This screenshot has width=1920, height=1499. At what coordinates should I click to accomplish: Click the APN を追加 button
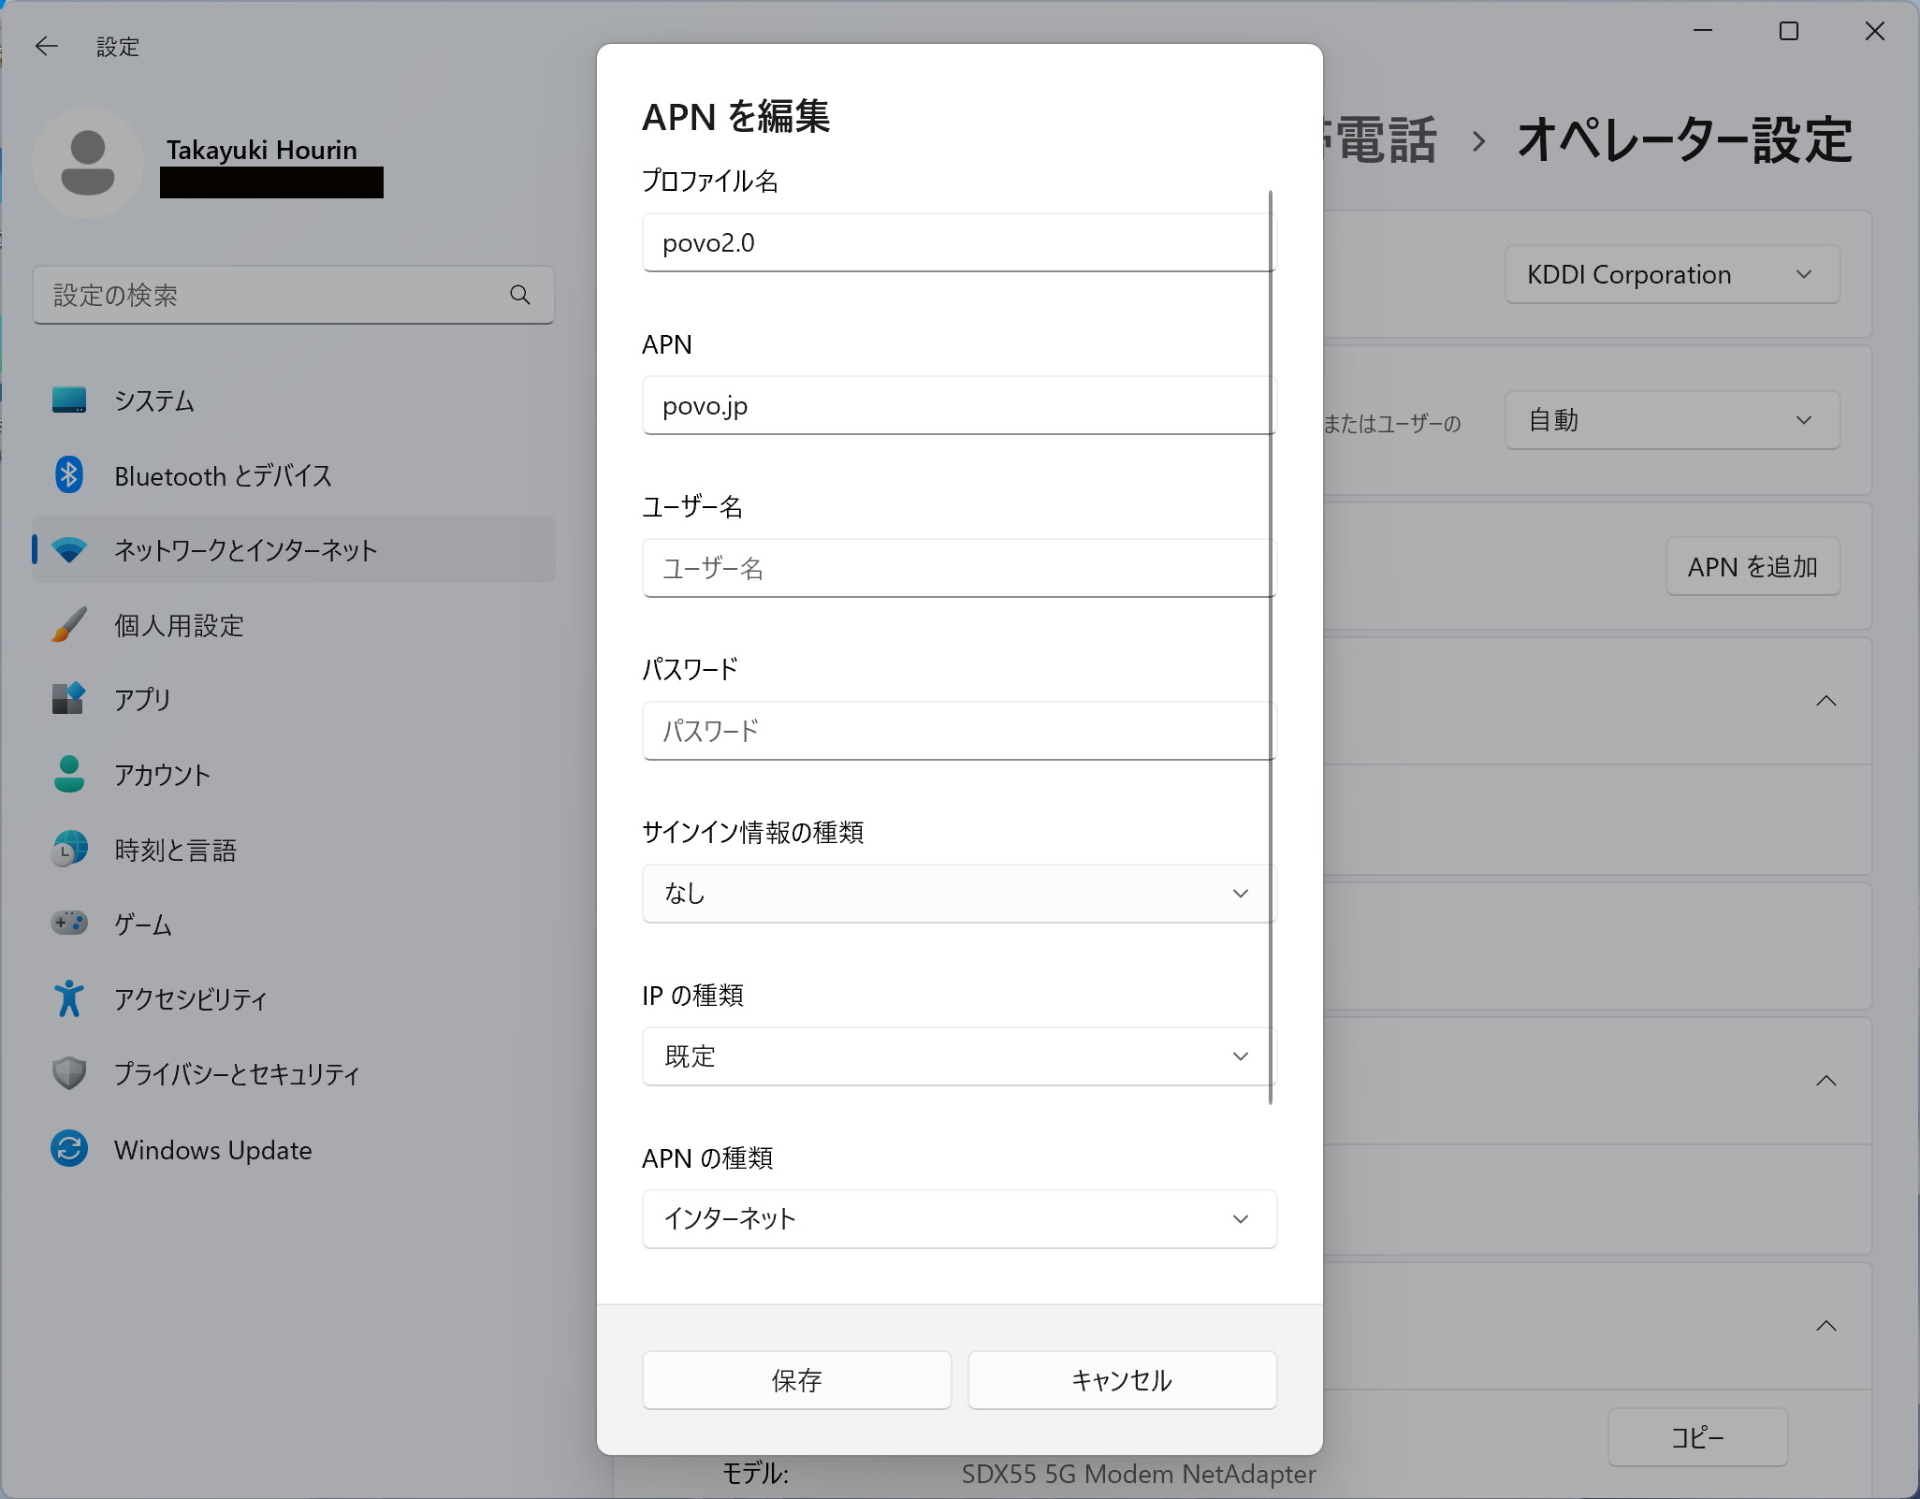1752,566
